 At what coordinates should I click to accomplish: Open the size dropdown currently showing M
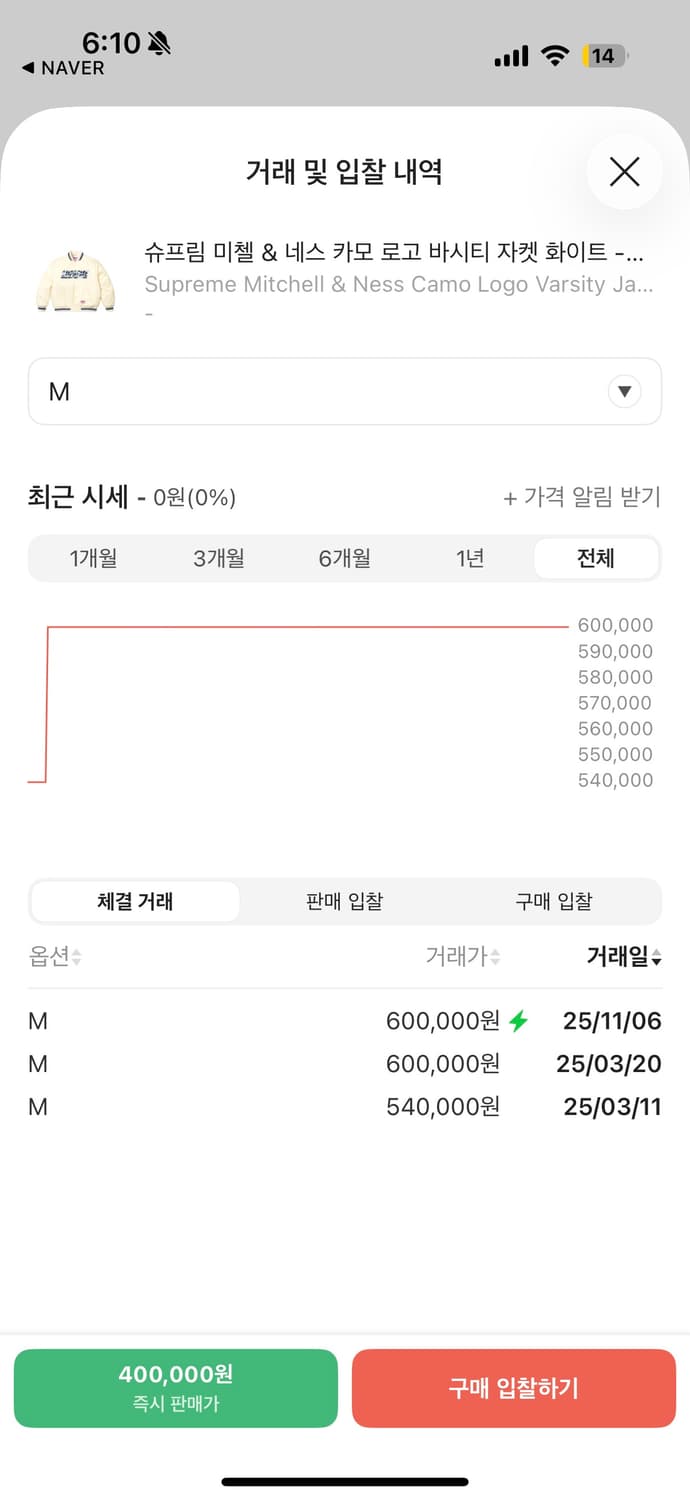(x=345, y=391)
